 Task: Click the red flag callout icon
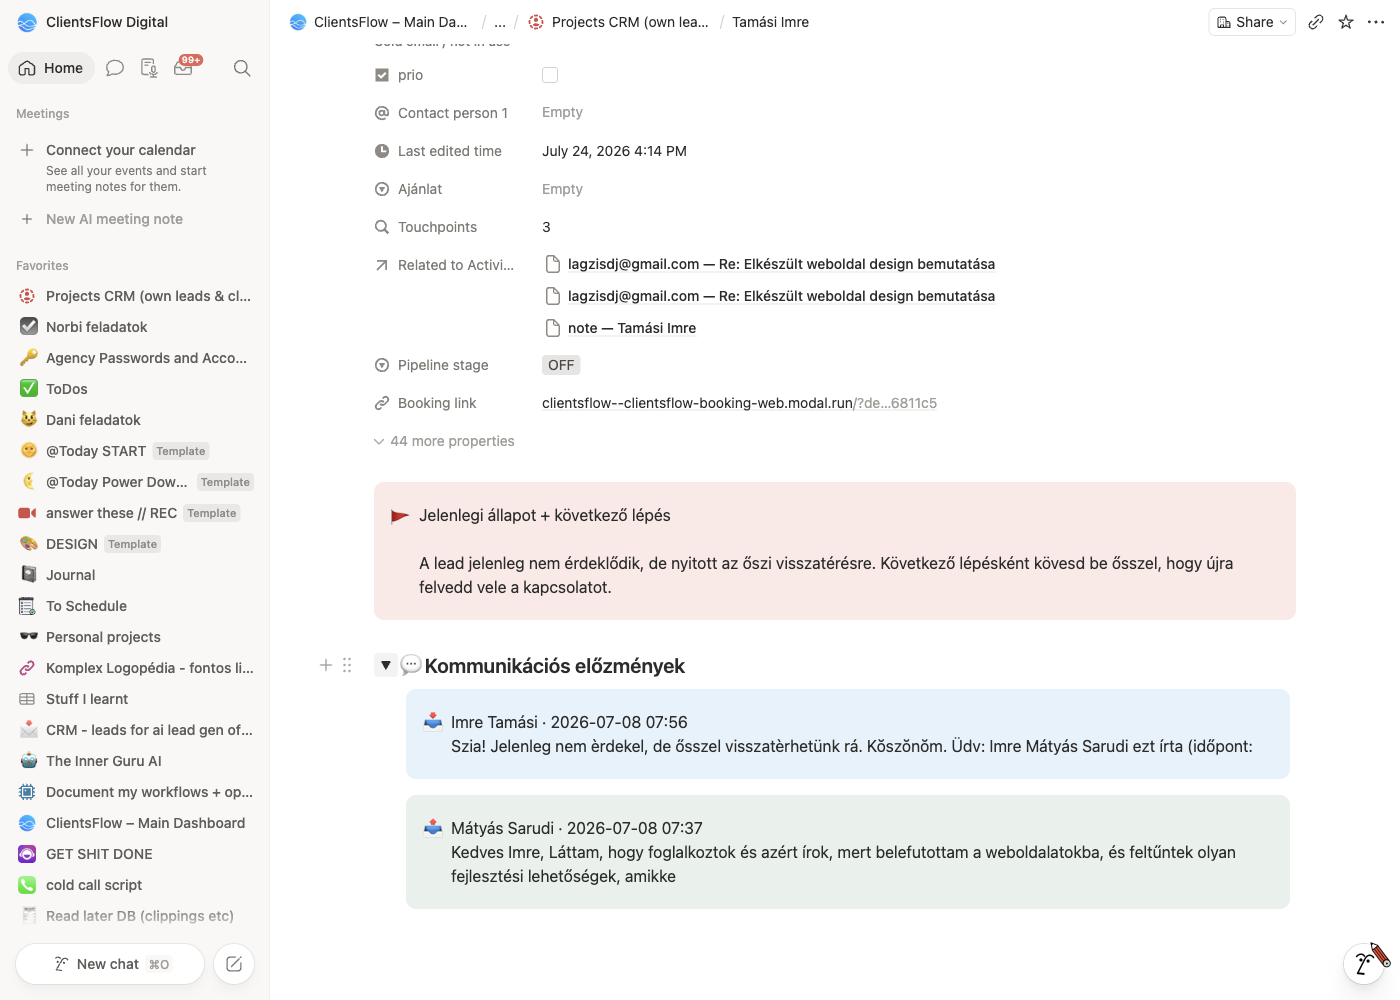(x=400, y=516)
